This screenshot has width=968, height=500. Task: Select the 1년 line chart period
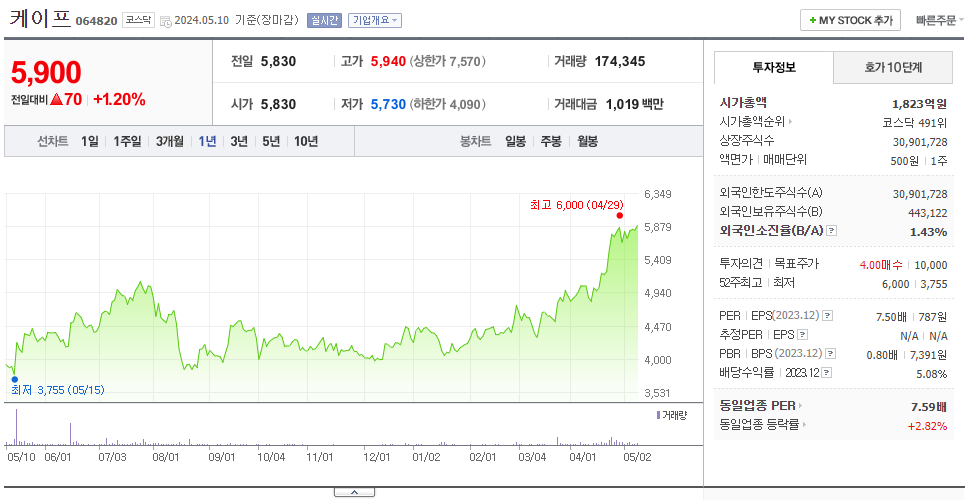click(x=207, y=141)
